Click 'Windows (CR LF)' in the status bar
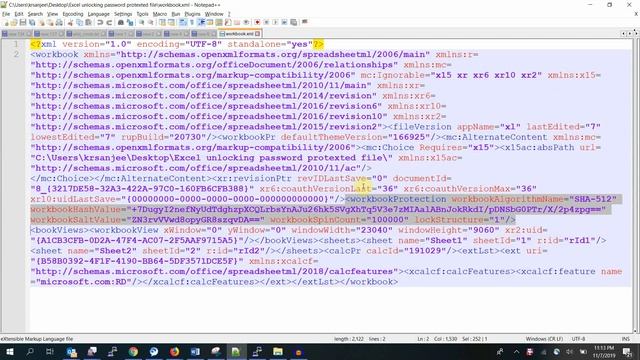Viewport: 640px width, 360px height. [544, 339]
